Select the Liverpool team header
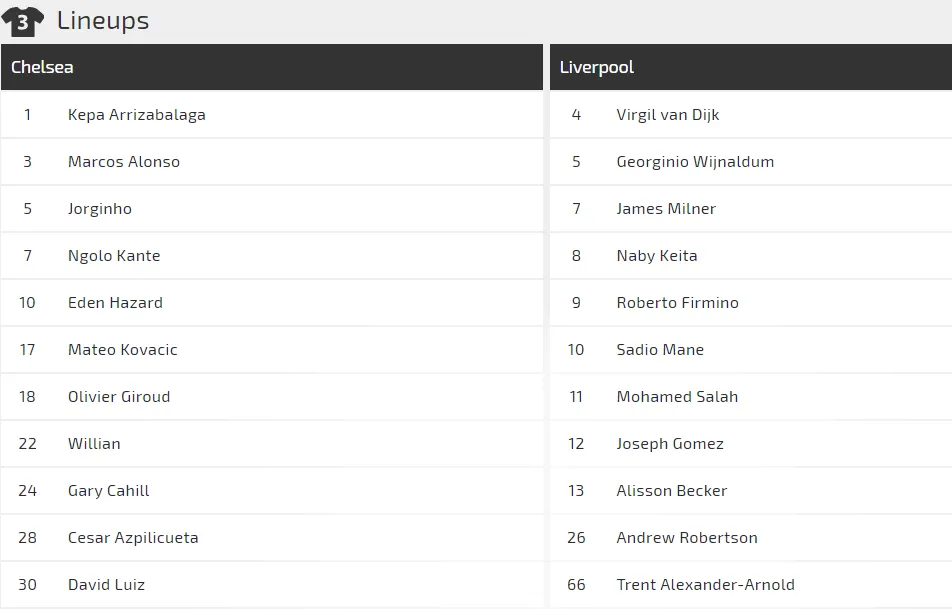 (597, 67)
